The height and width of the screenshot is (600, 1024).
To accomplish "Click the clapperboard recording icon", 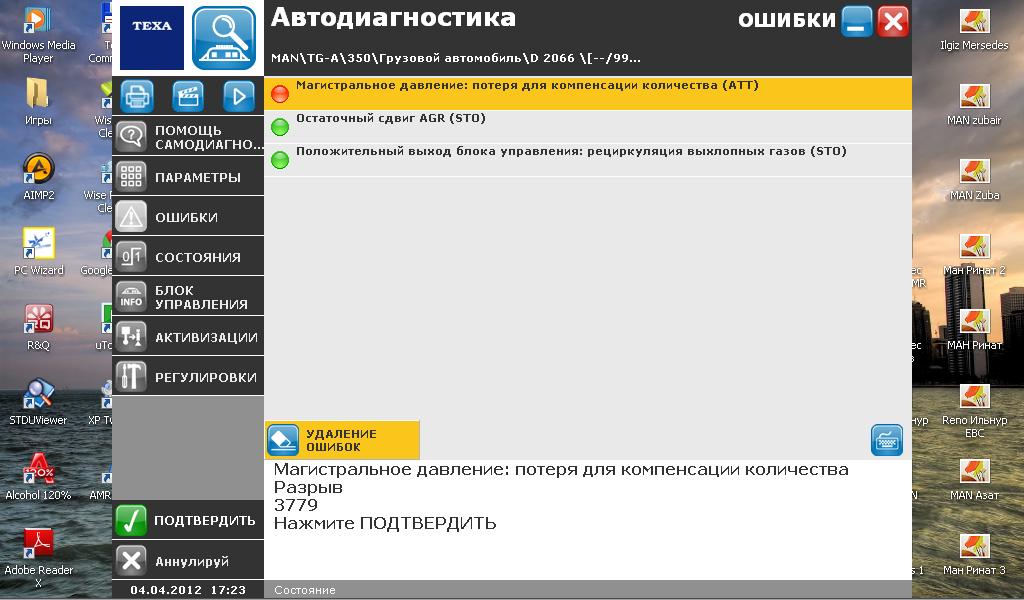I will (188, 96).
